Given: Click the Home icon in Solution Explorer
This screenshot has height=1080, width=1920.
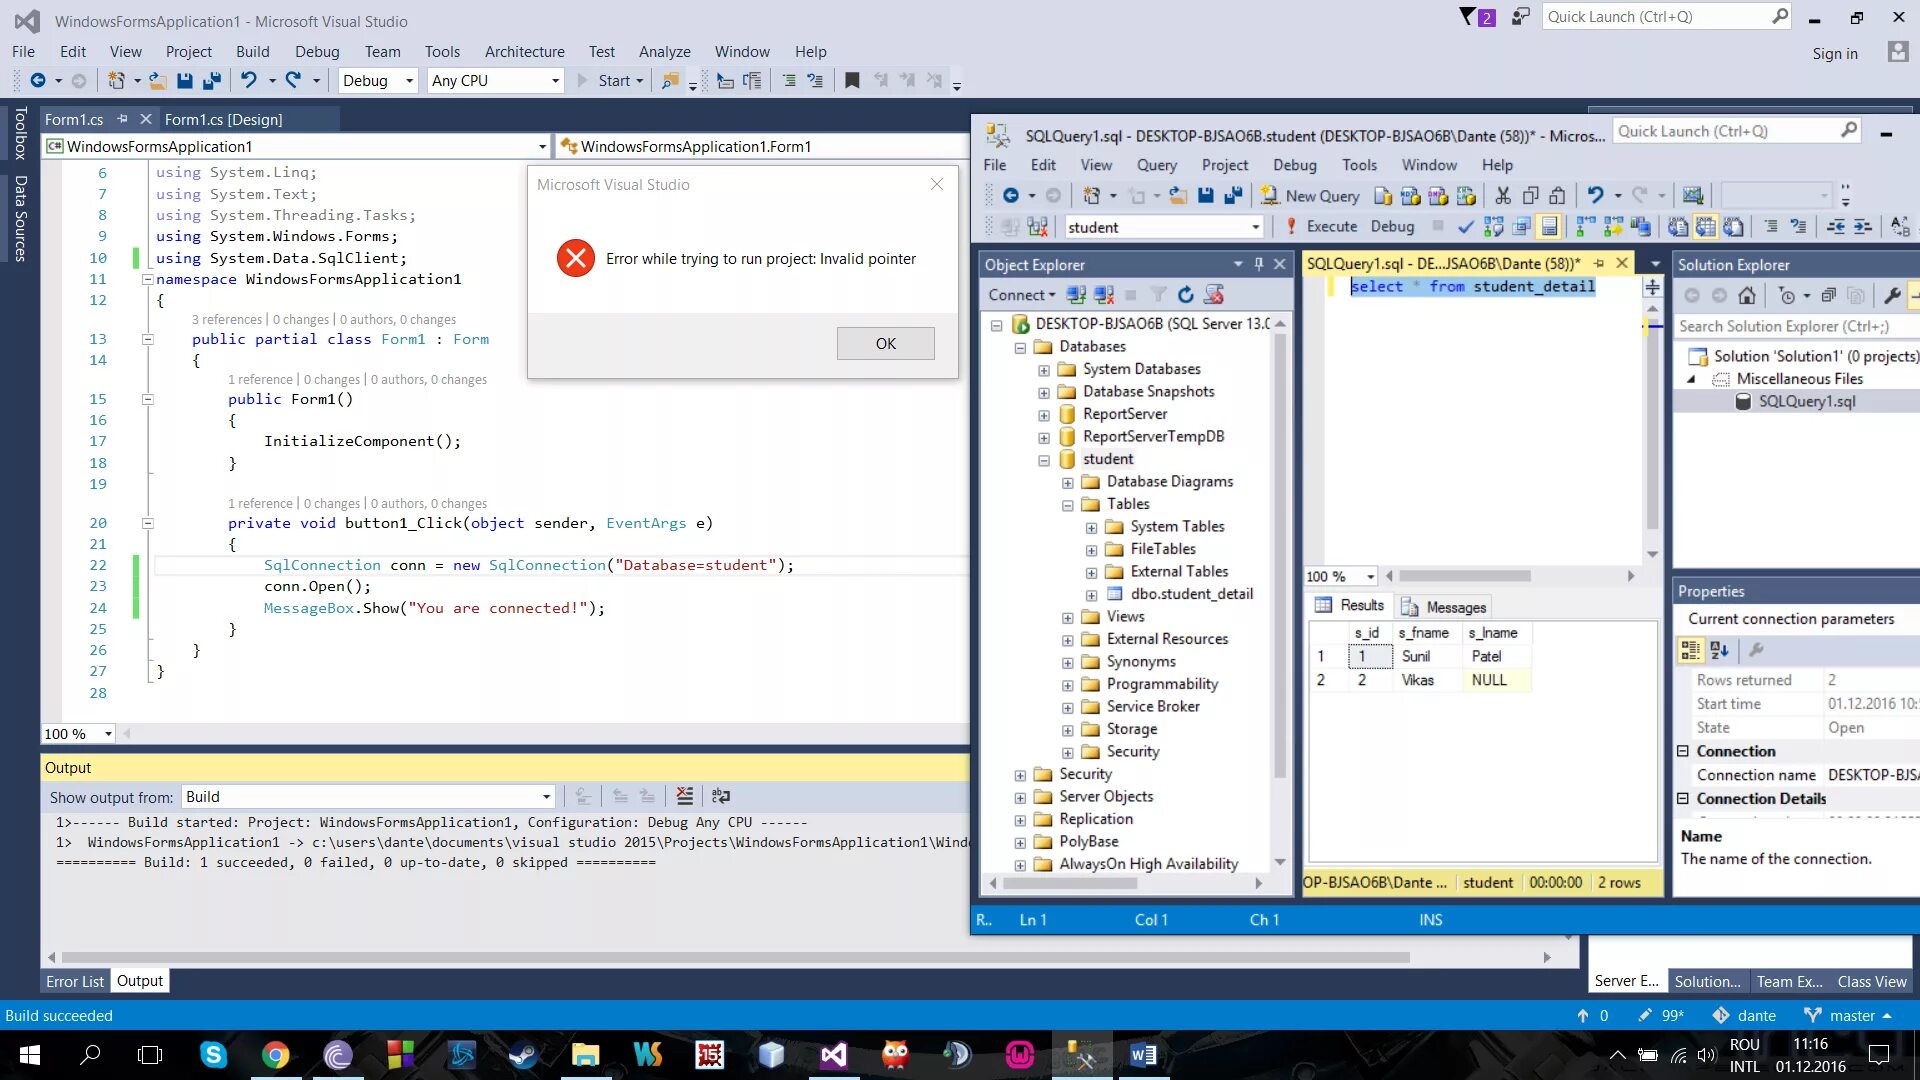Looking at the screenshot, I should click(1746, 295).
